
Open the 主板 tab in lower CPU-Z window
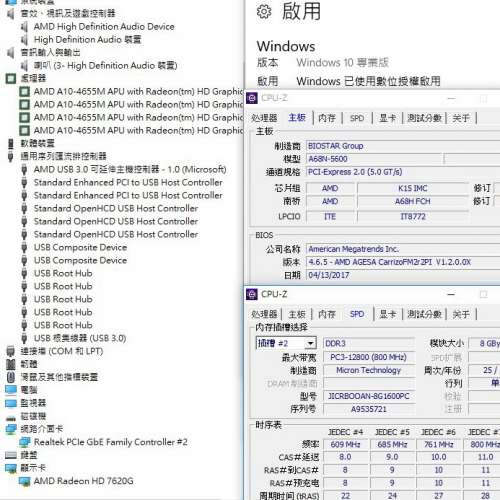pyautogui.click(x=297, y=314)
